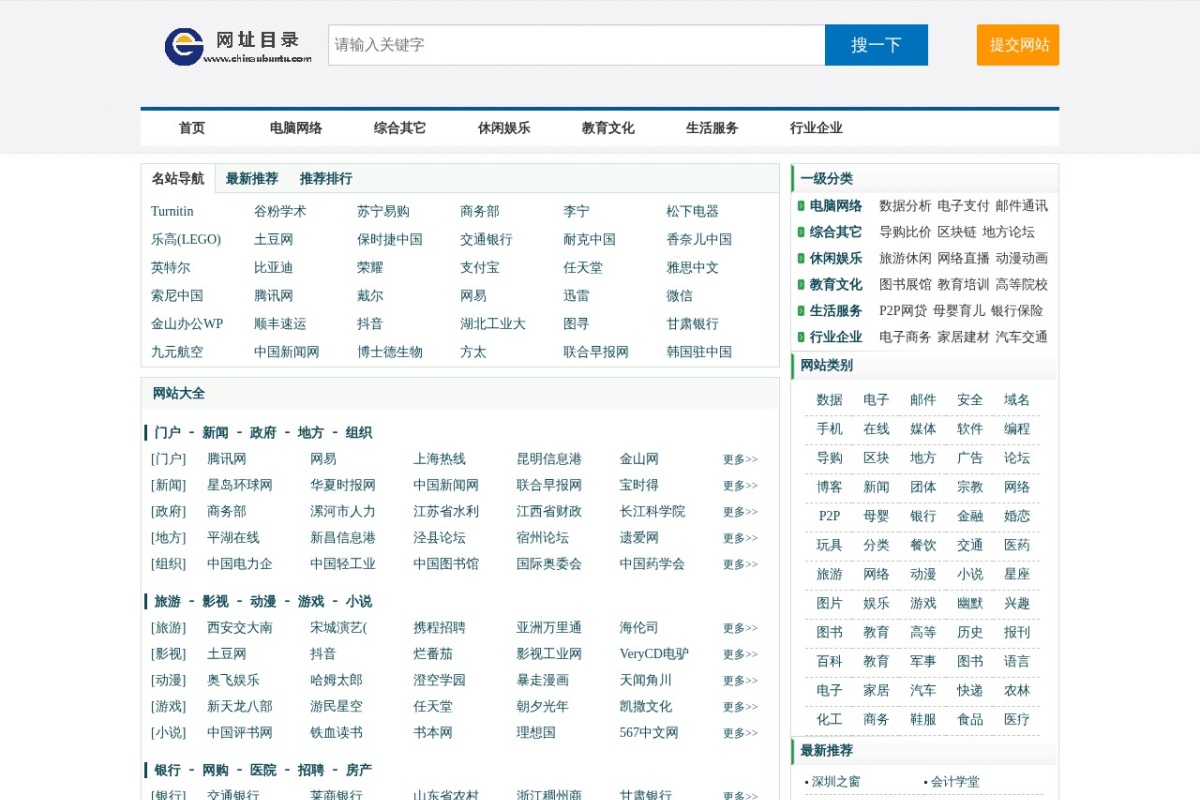Open the 567中文网 link
Image resolution: width=1200 pixels, height=800 pixels.
[x=649, y=733]
